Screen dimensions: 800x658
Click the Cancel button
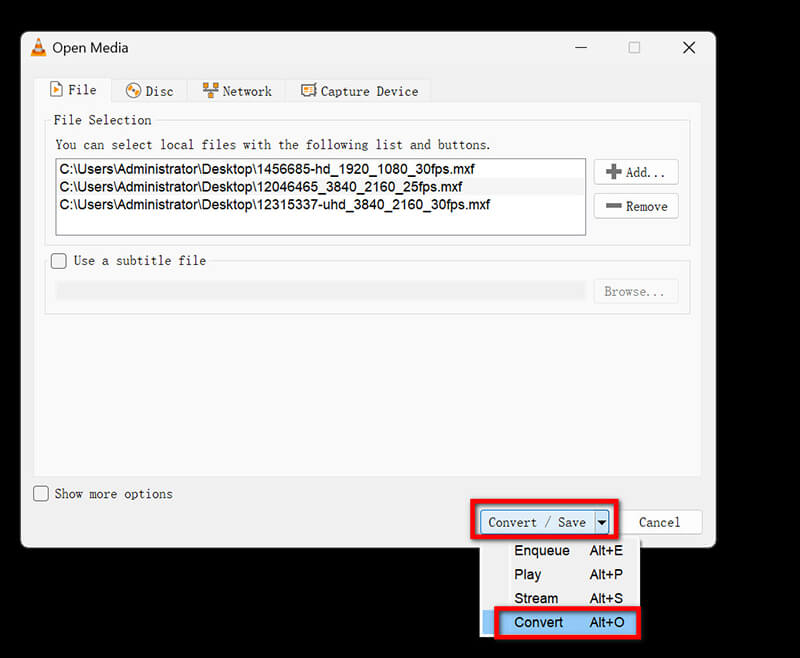pyautogui.click(x=659, y=522)
